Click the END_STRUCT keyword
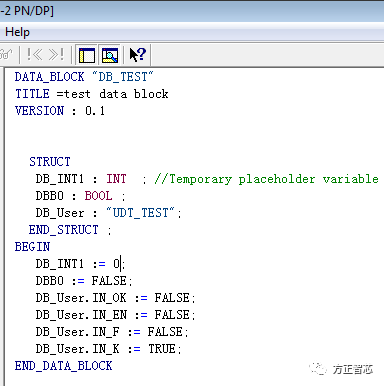Image resolution: width=384 pixels, height=386 pixels. pos(64,230)
